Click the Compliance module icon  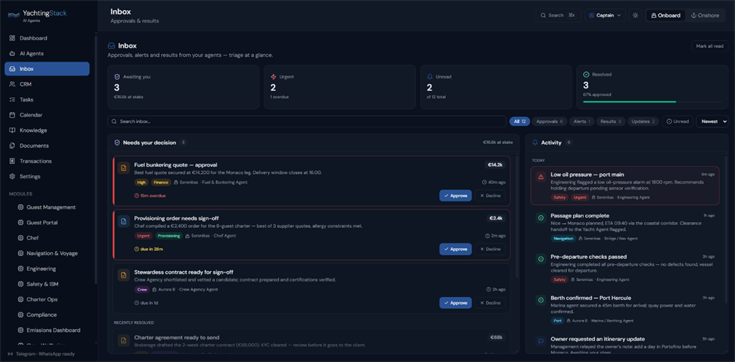tap(20, 315)
